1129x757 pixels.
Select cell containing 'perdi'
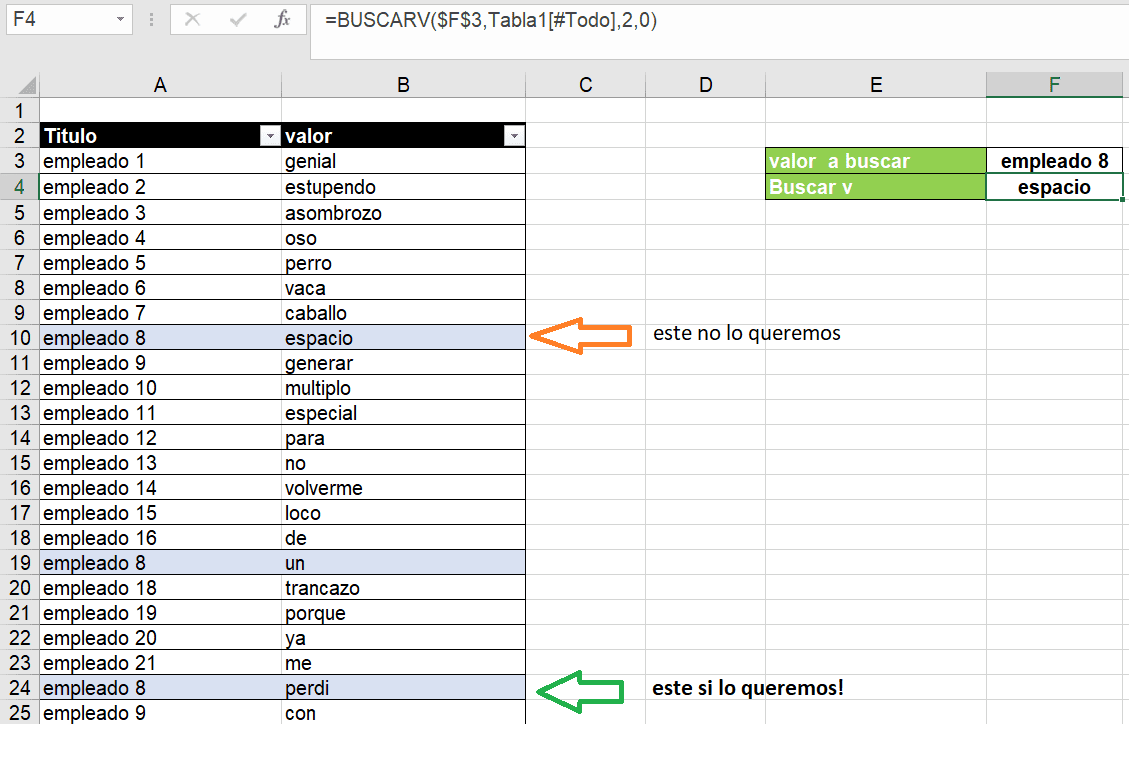[x=403, y=688]
